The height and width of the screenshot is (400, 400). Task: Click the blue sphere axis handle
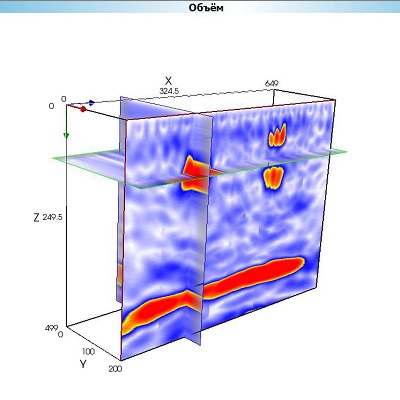click(x=91, y=103)
